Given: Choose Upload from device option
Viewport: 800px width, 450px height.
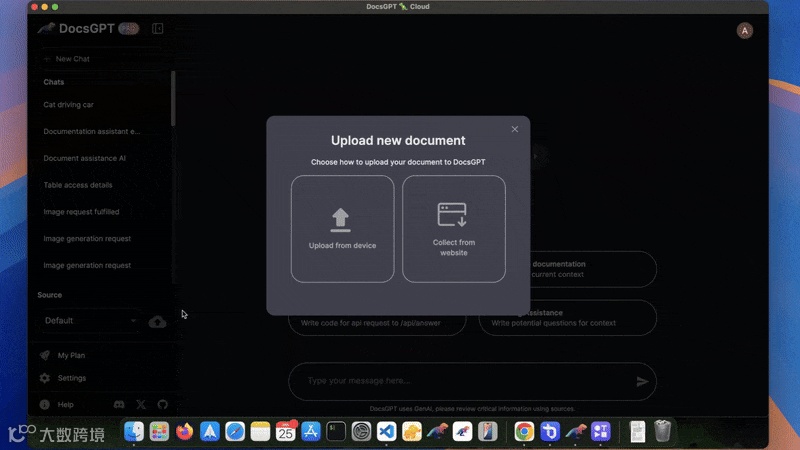Looking at the screenshot, I should click(342, 229).
